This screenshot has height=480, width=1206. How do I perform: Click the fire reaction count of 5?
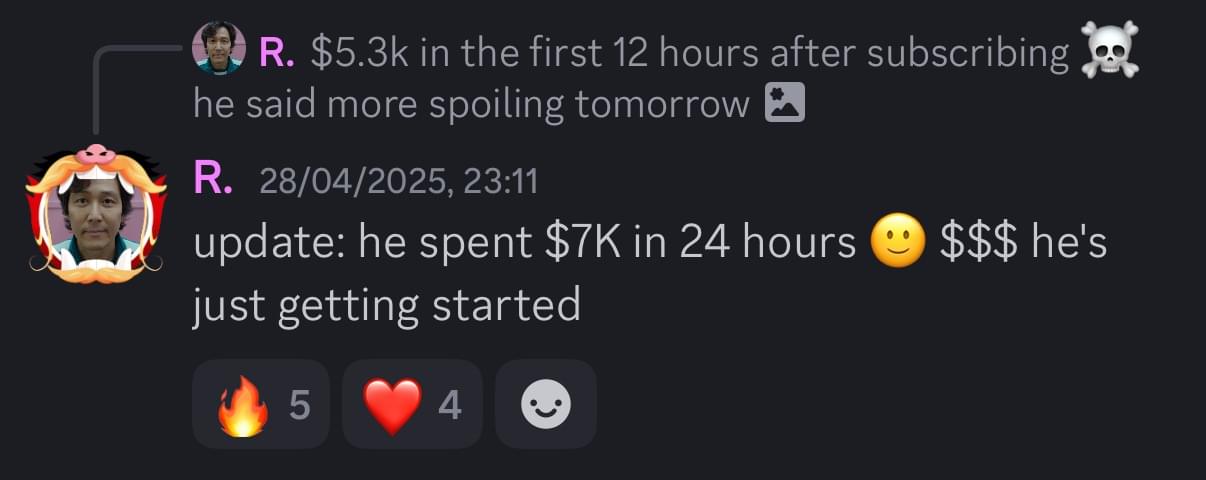(x=299, y=405)
